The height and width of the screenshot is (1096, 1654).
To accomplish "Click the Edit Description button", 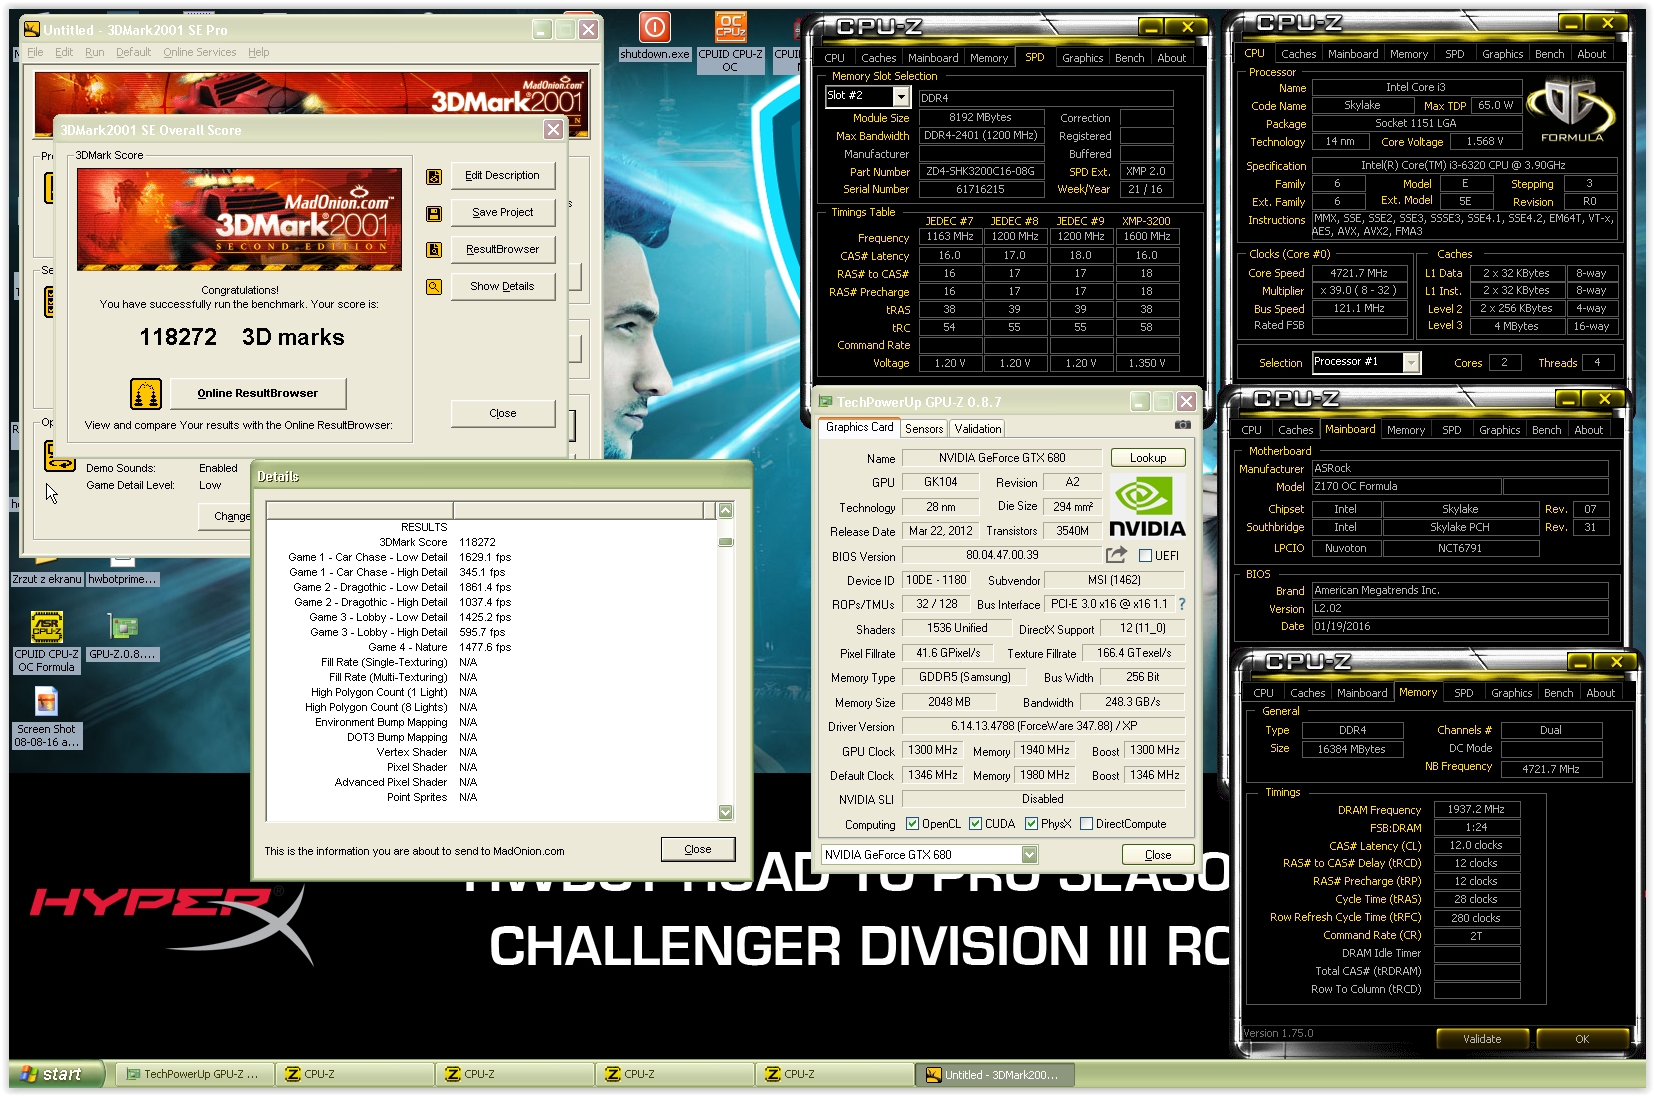I will (502, 176).
